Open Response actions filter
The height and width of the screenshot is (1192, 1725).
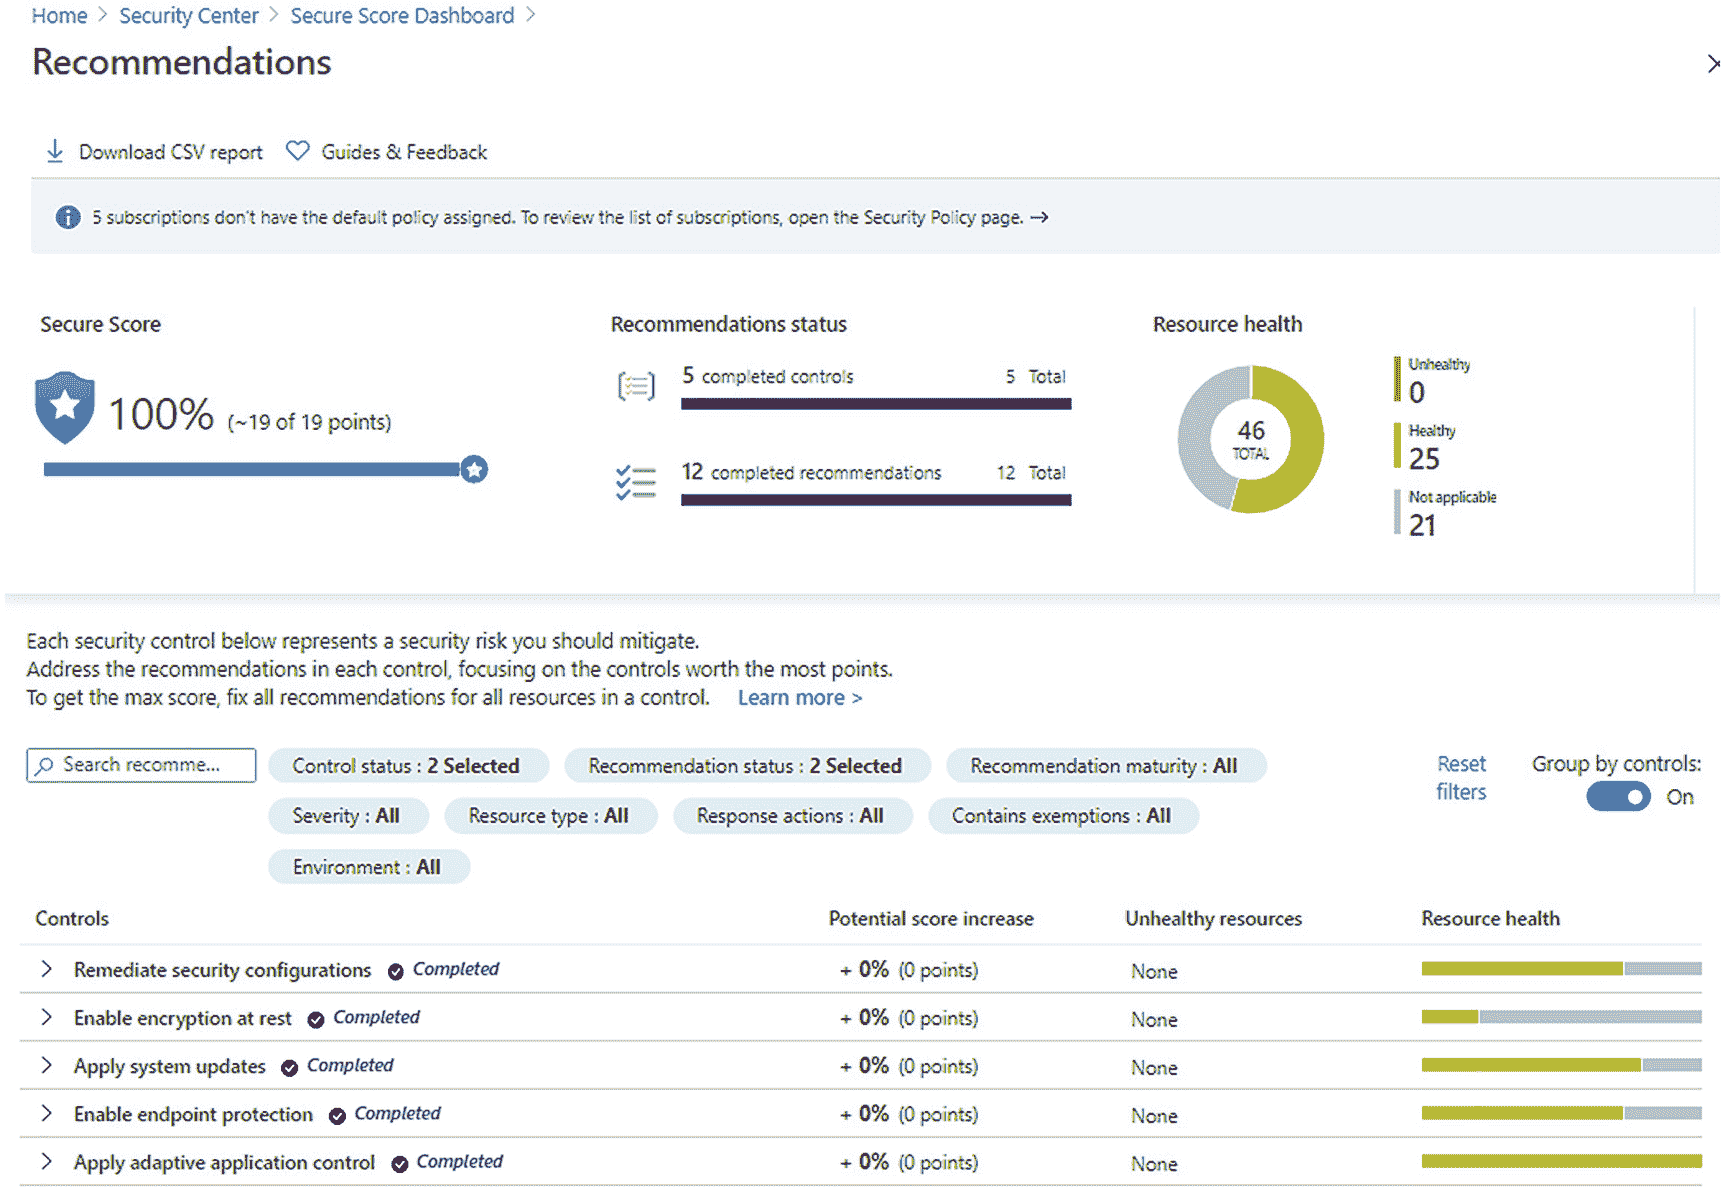coord(791,816)
